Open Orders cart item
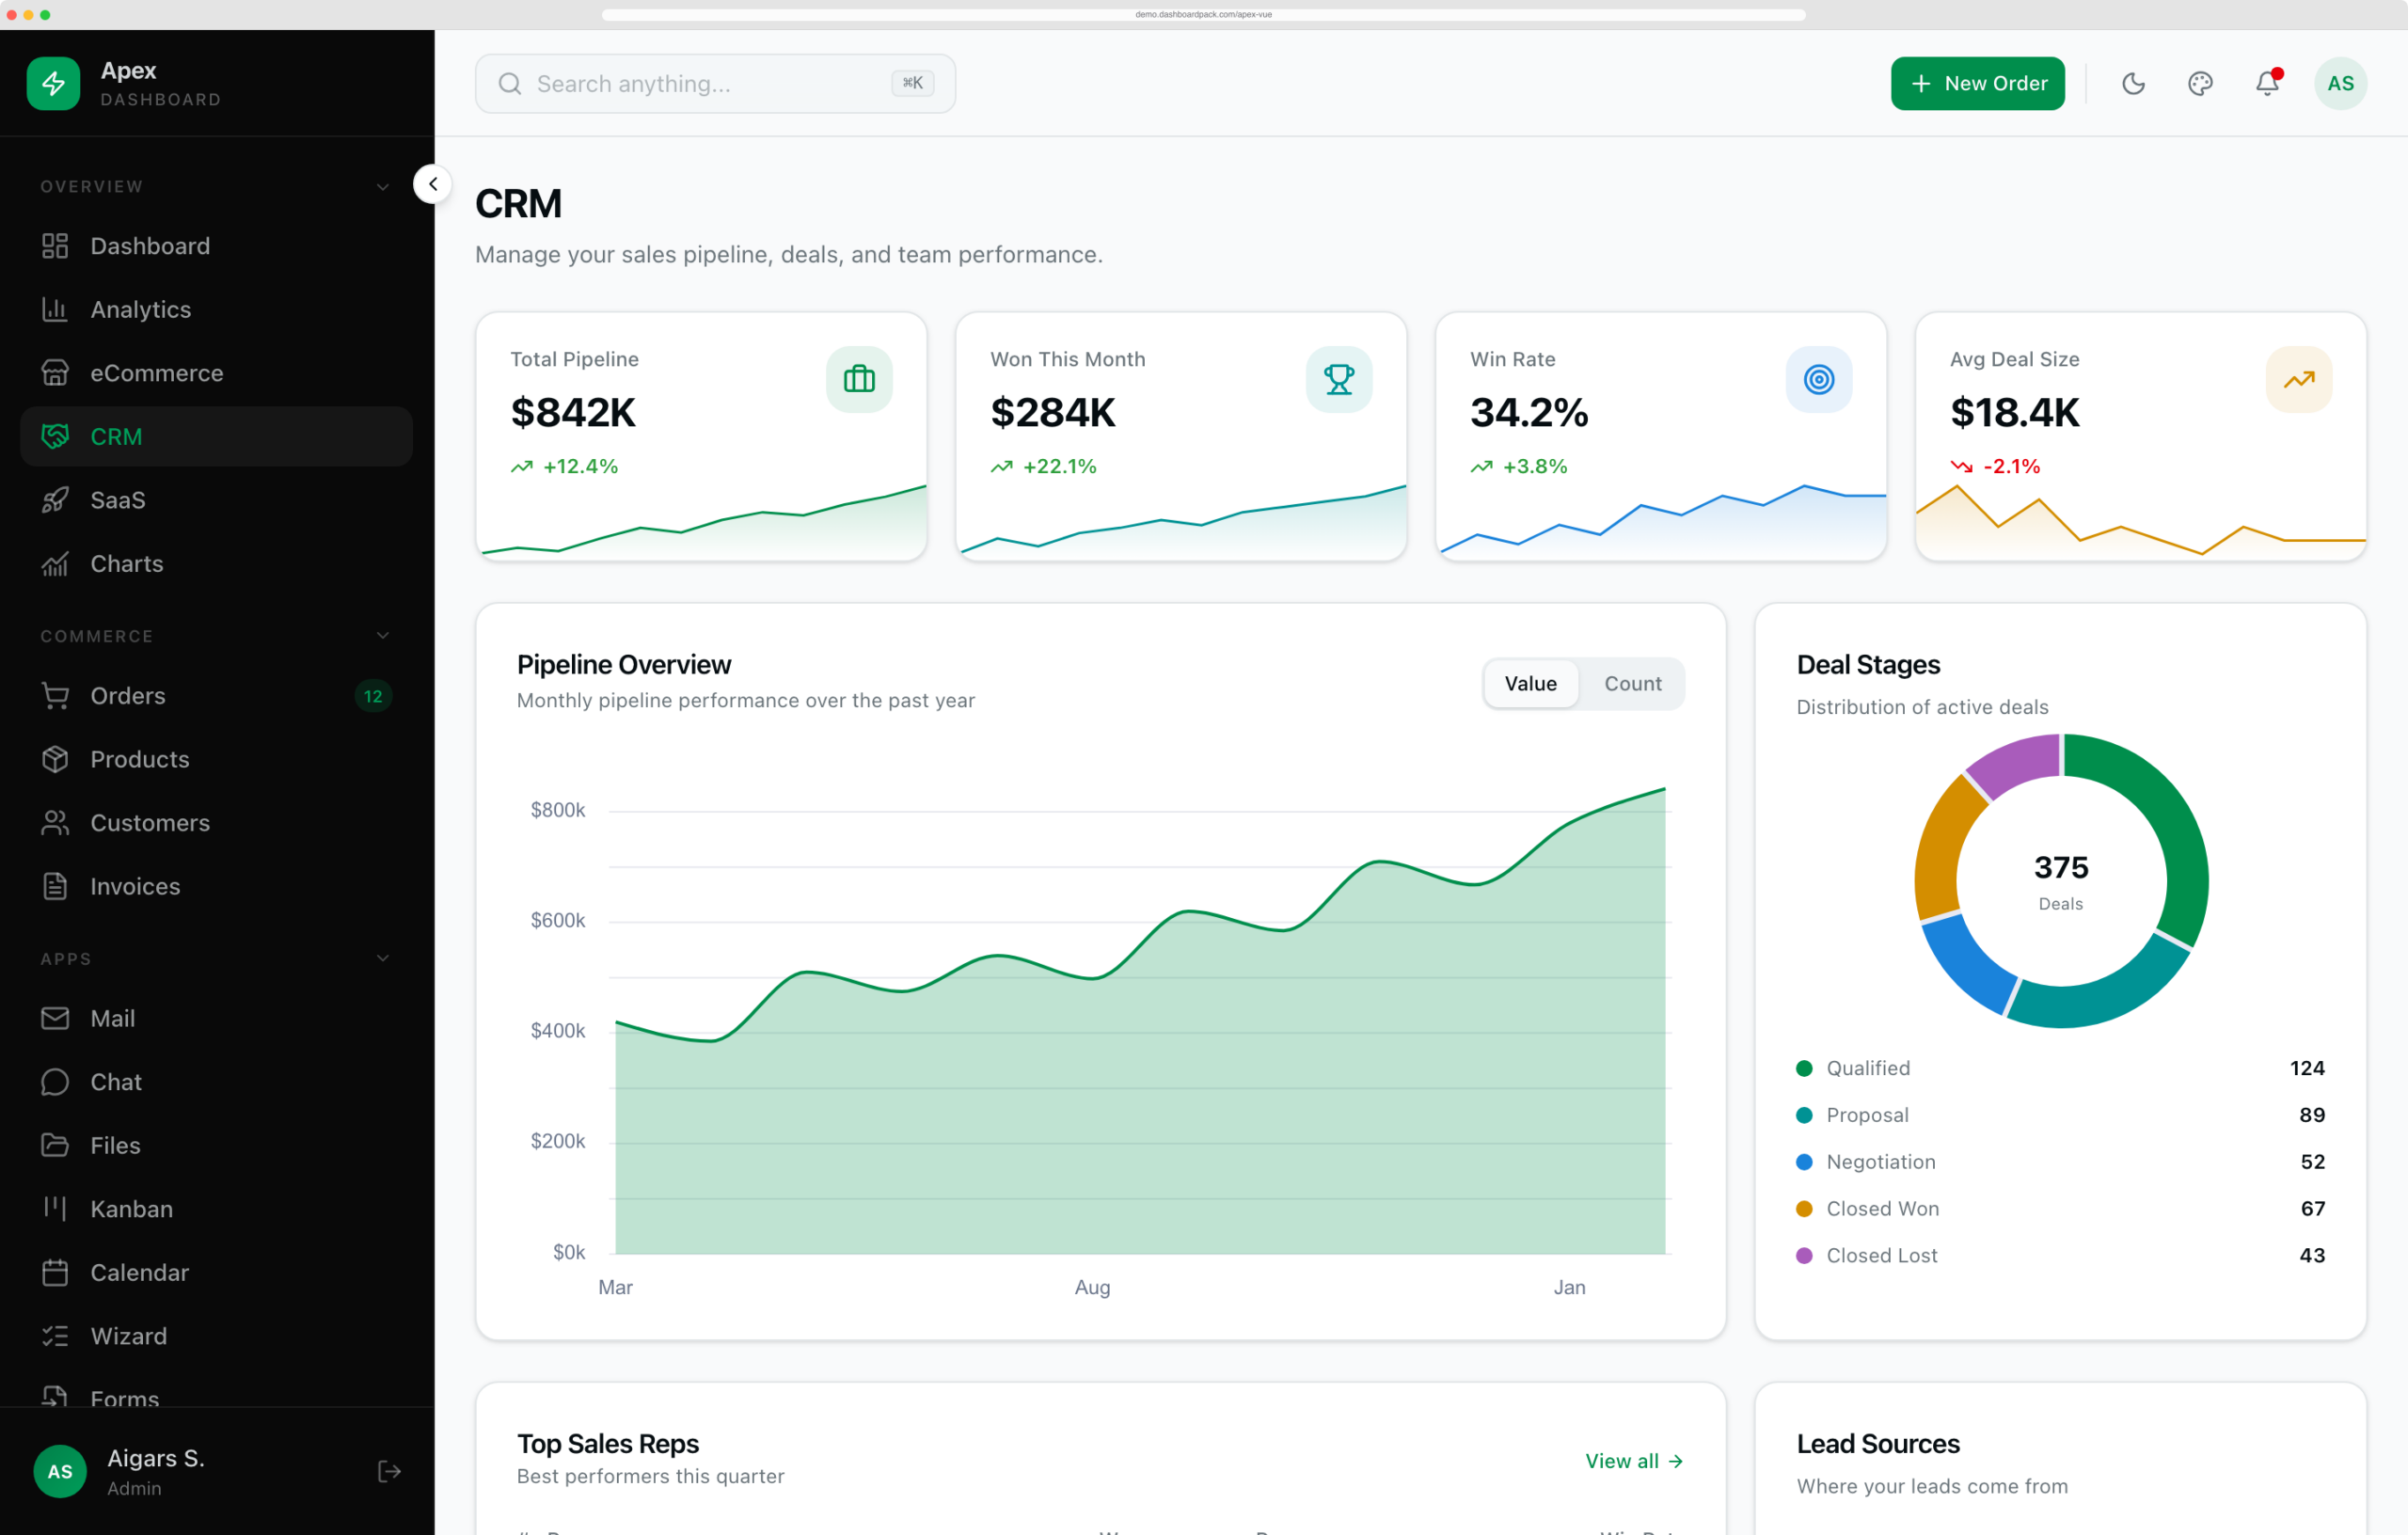The image size is (2408, 1535). [x=216, y=696]
